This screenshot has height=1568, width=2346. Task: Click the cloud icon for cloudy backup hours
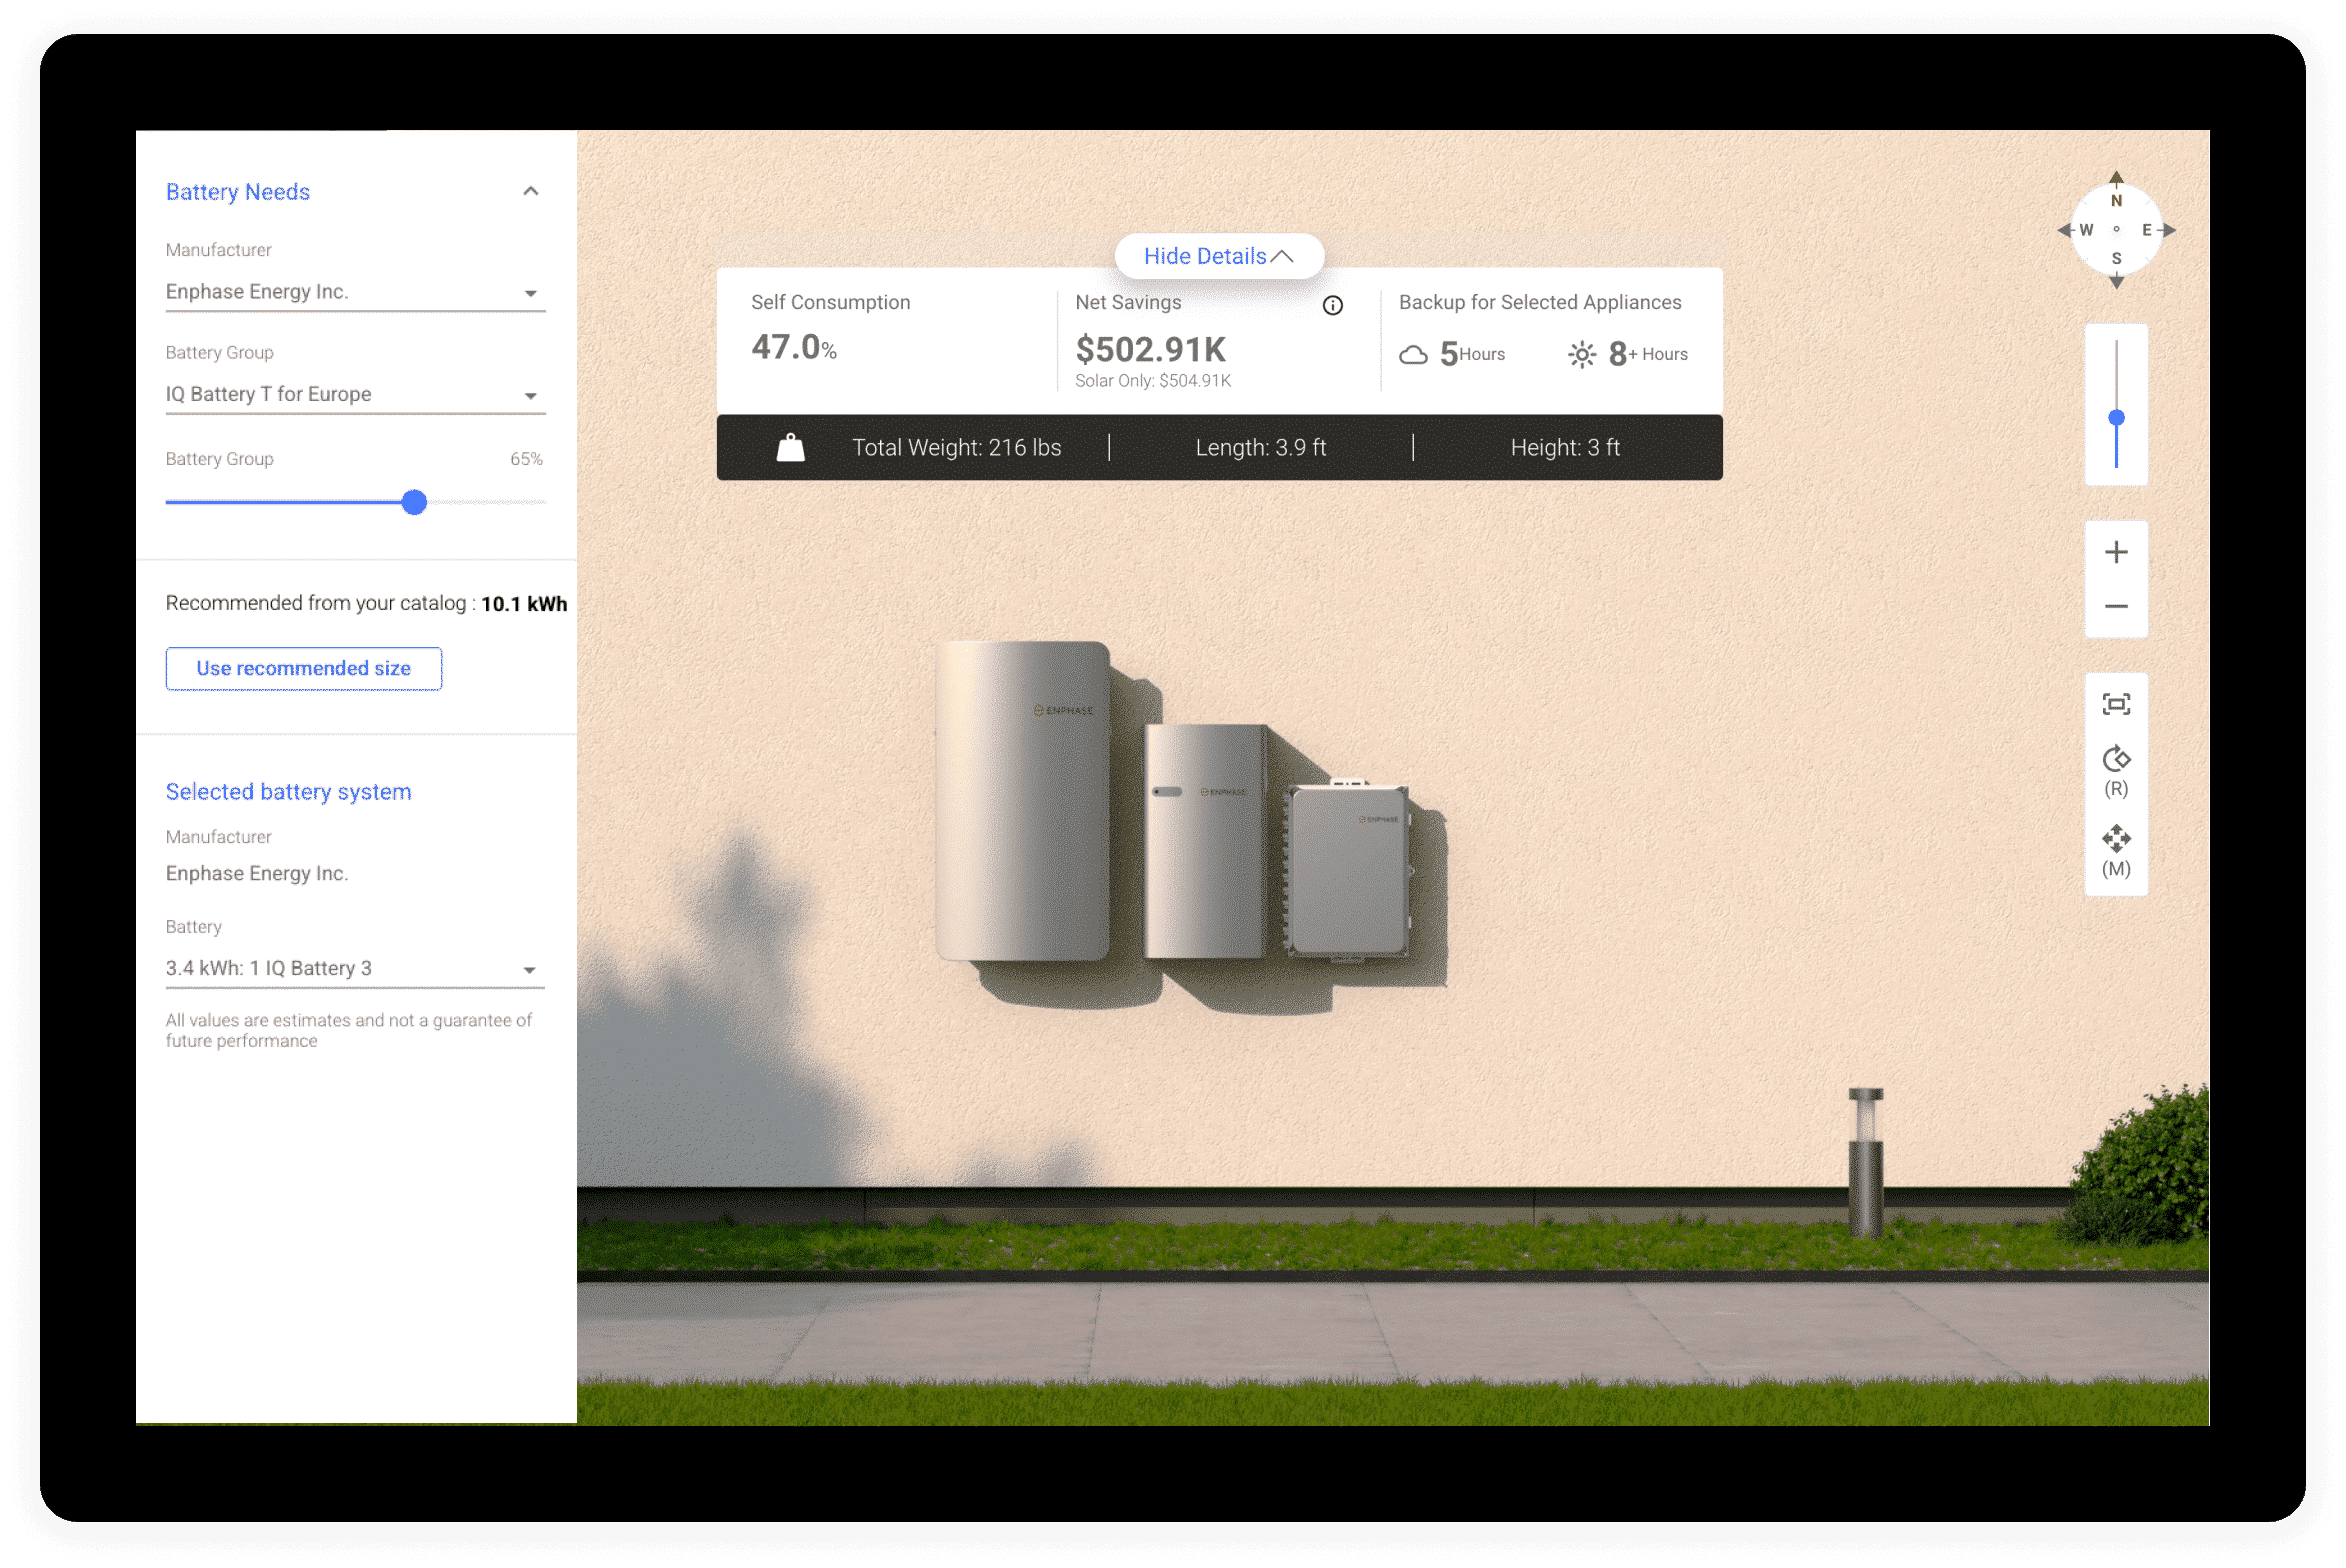tap(1413, 355)
